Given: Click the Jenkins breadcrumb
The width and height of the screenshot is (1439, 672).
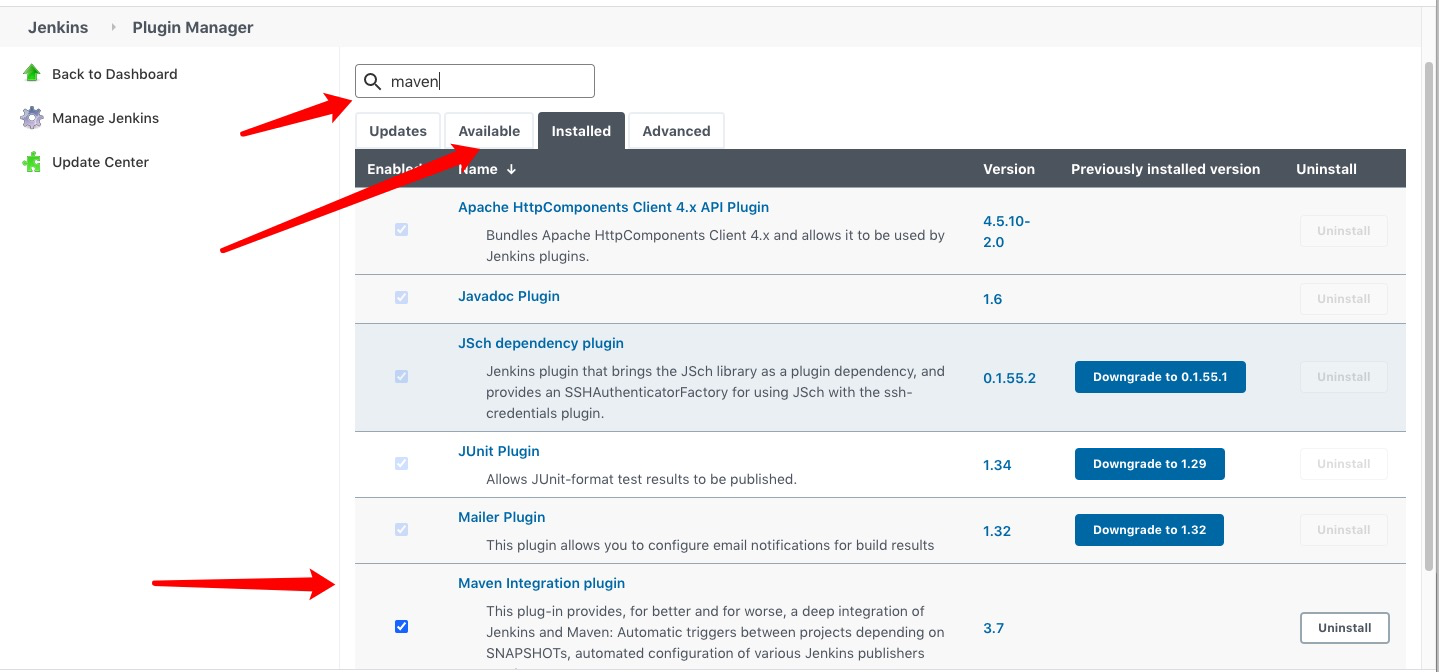Looking at the screenshot, I should pyautogui.click(x=58, y=28).
